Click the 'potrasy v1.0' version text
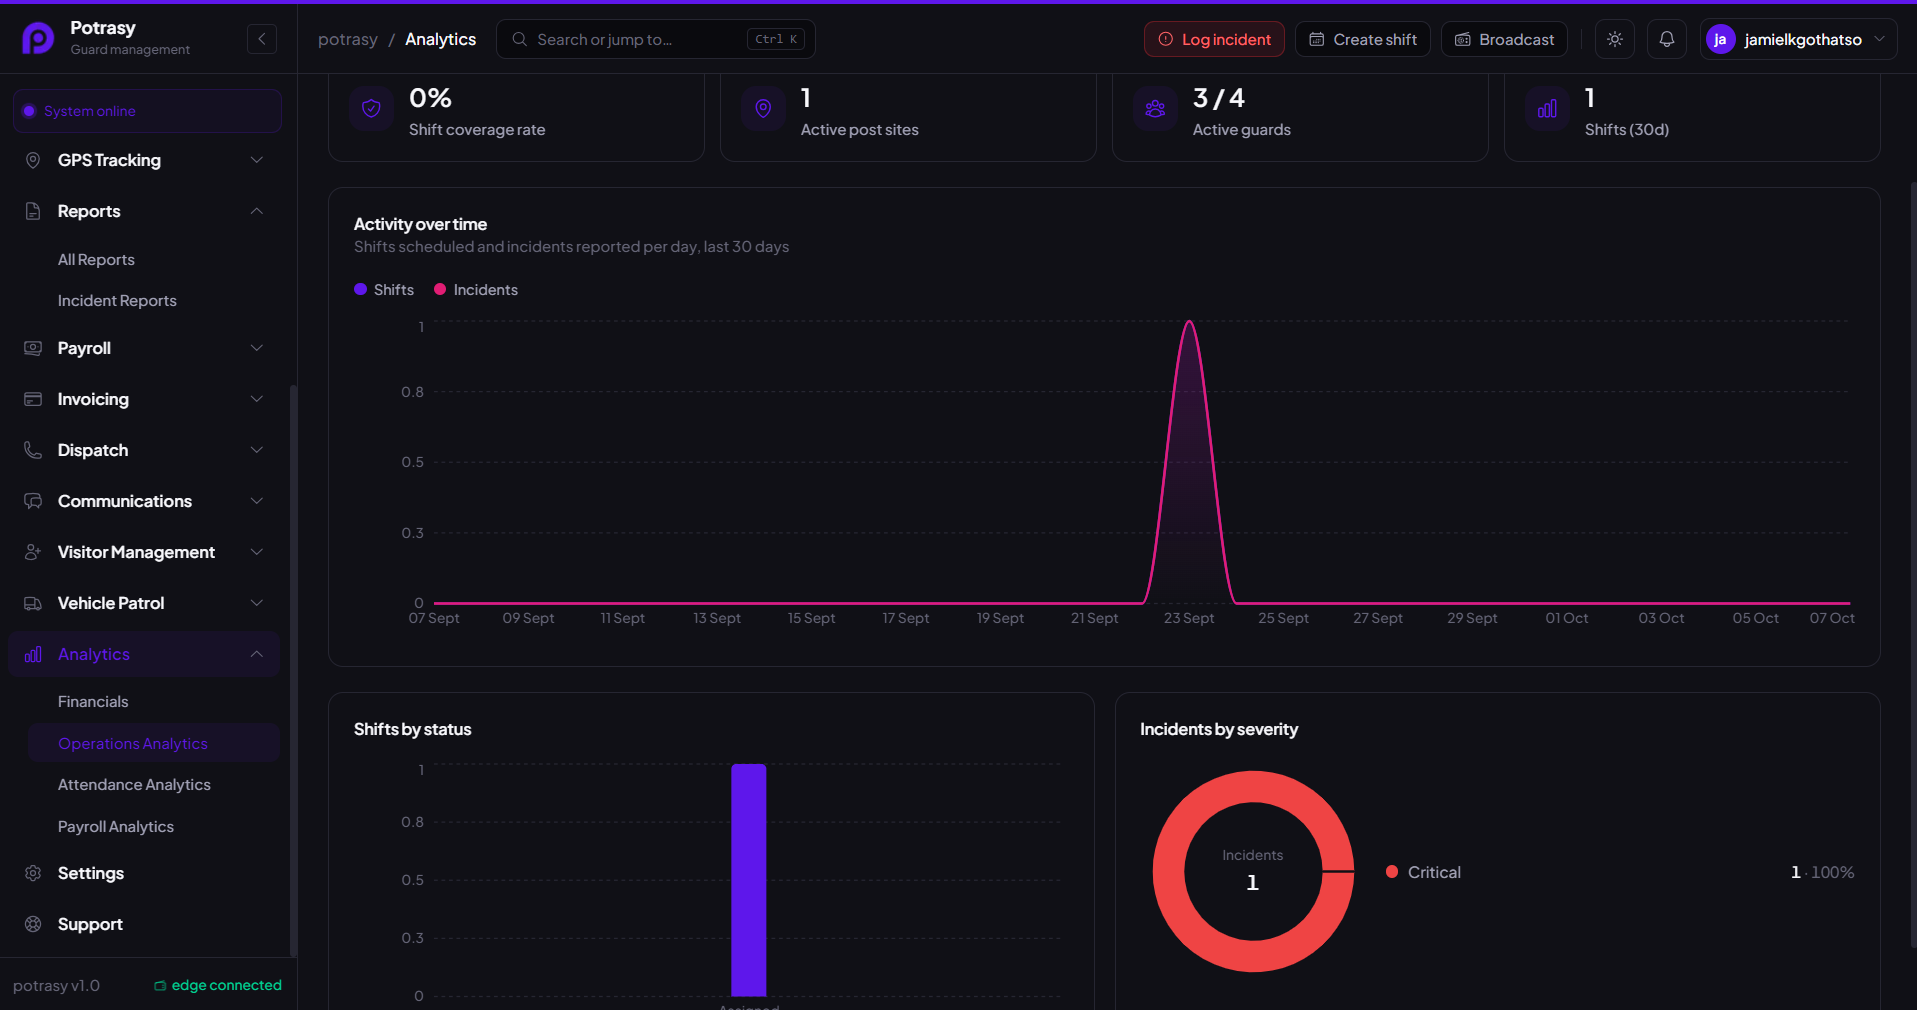Image resolution: width=1917 pixels, height=1010 pixels. (56, 986)
